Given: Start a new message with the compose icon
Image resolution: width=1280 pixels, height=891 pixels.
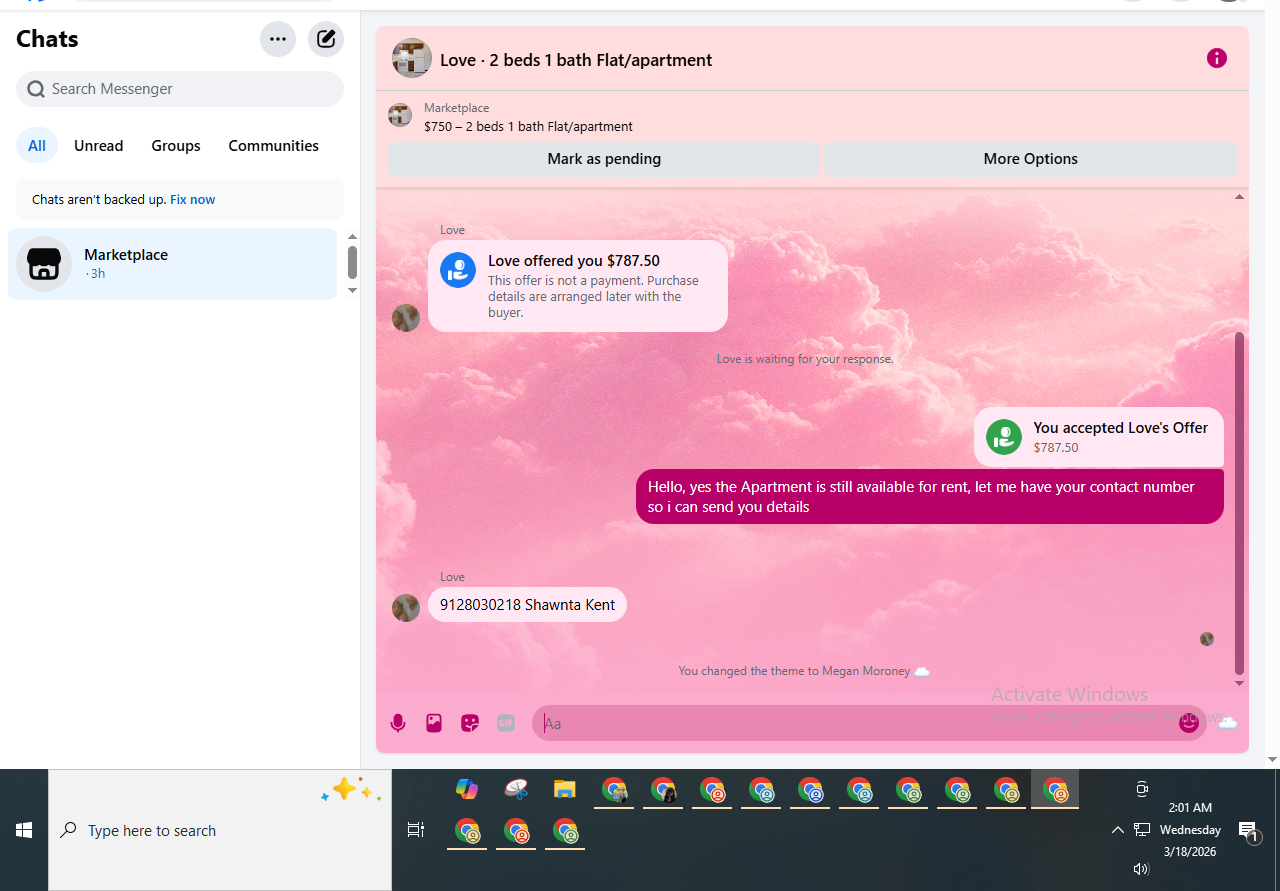Looking at the screenshot, I should click(x=326, y=39).
